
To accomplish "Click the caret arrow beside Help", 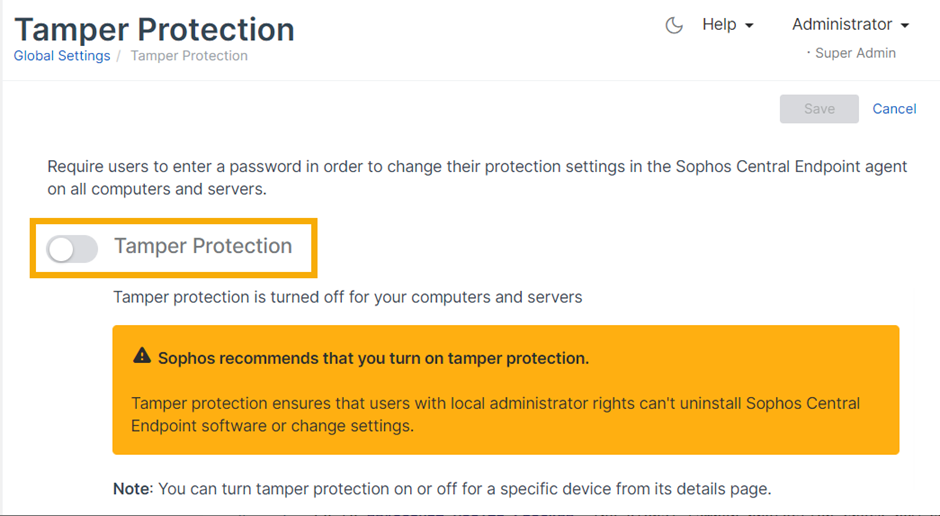I will coord(750,26).
